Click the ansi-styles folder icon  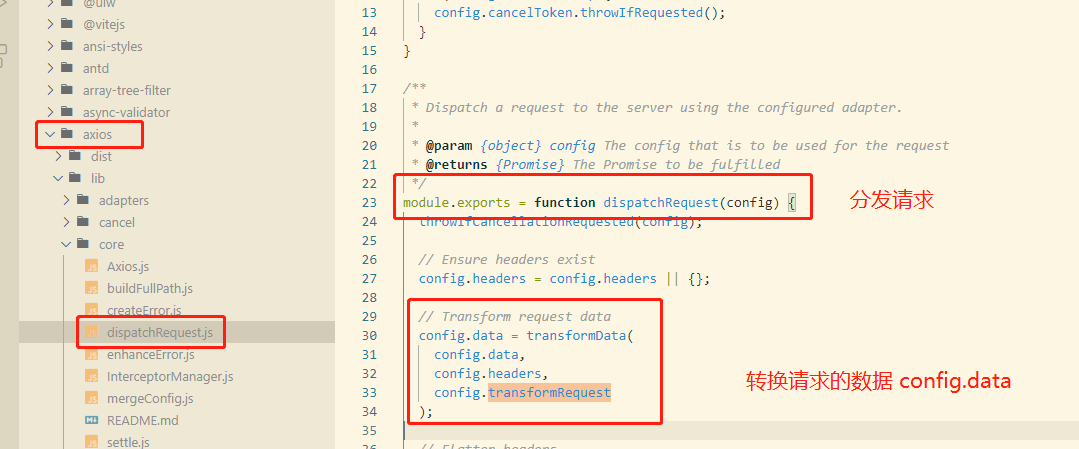(67, 46)
